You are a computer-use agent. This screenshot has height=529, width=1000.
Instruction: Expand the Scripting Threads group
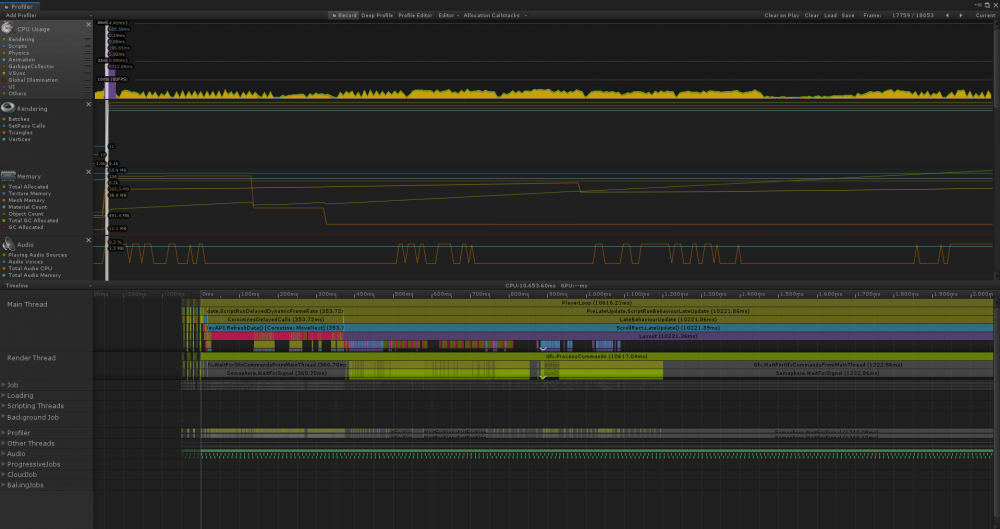(x=35, y=406)
